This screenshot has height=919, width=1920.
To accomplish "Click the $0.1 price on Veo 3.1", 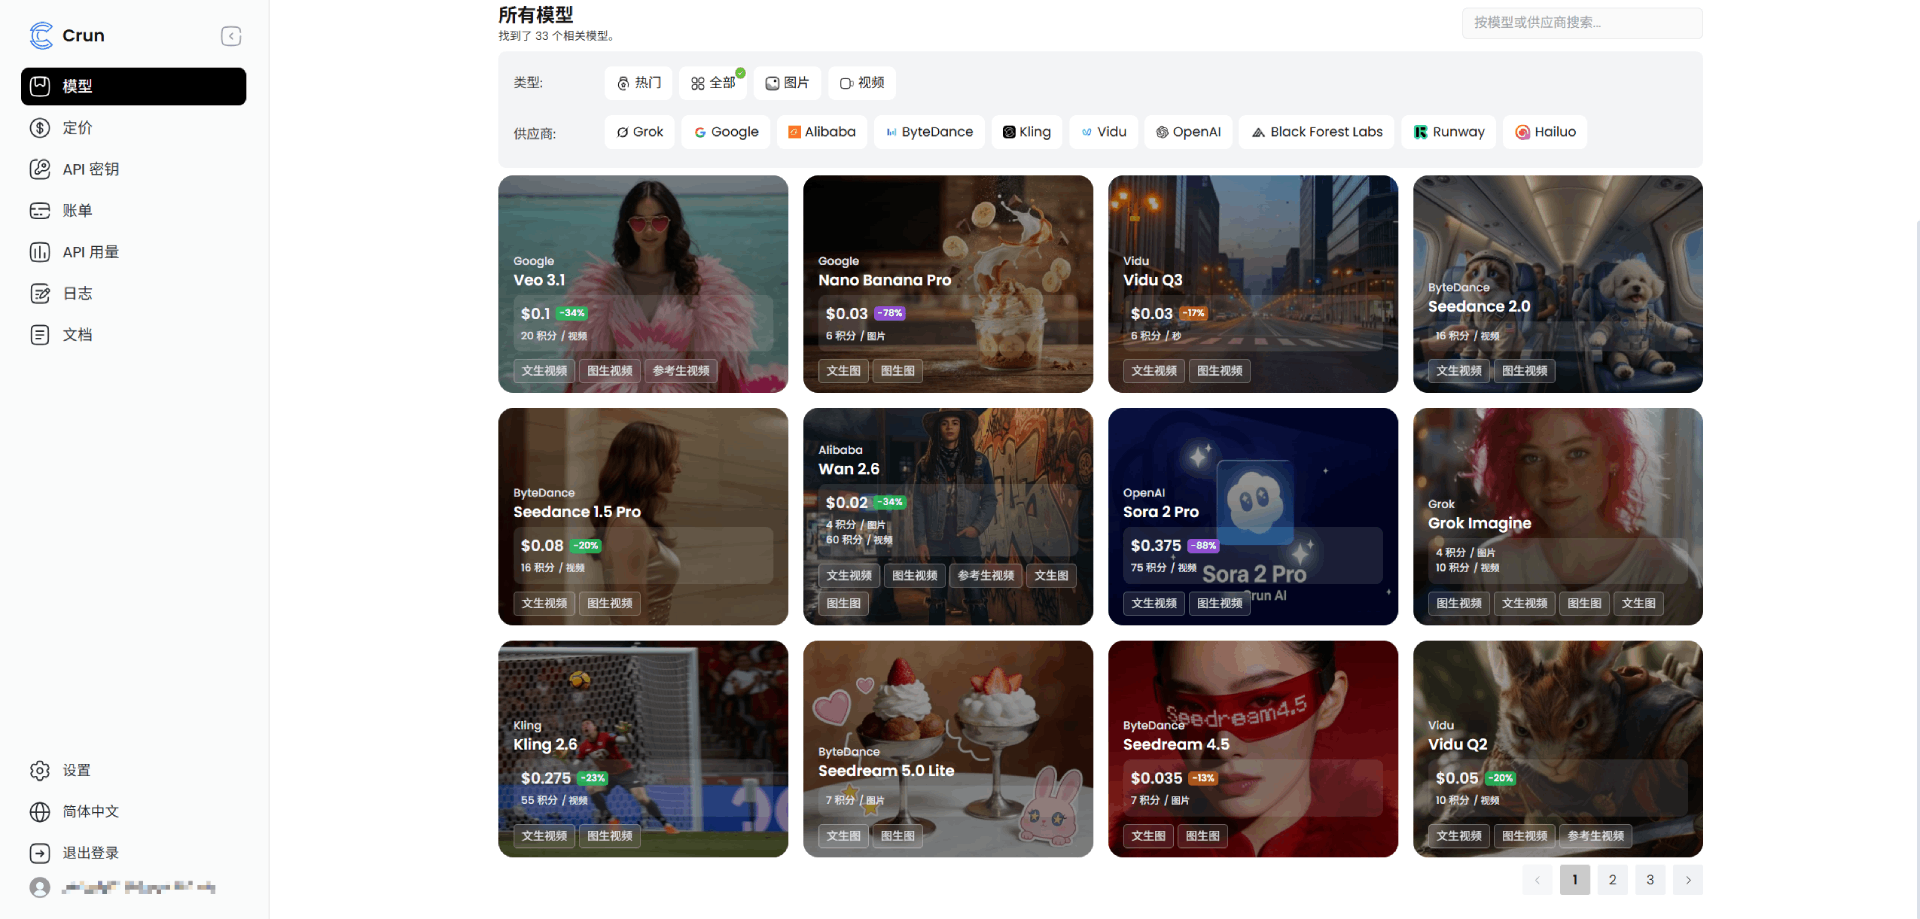I will point(535,314).
